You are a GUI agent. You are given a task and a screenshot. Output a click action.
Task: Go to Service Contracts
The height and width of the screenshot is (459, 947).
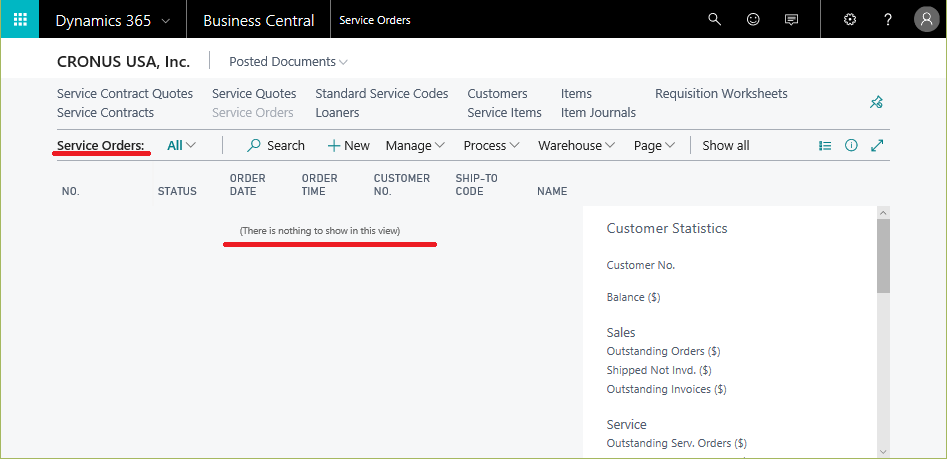coord(105,112)
